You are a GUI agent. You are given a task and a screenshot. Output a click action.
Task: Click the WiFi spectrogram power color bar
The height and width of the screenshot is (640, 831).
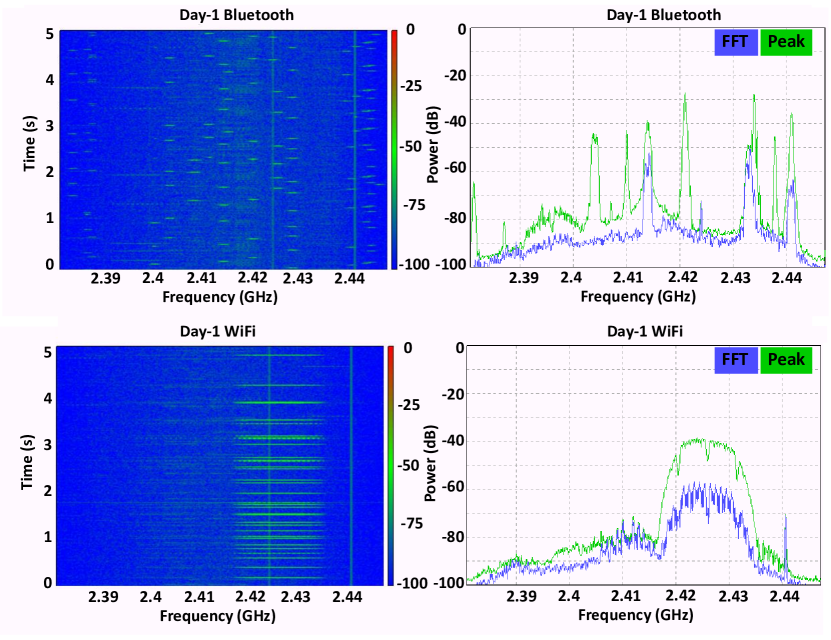click(391, 466)
